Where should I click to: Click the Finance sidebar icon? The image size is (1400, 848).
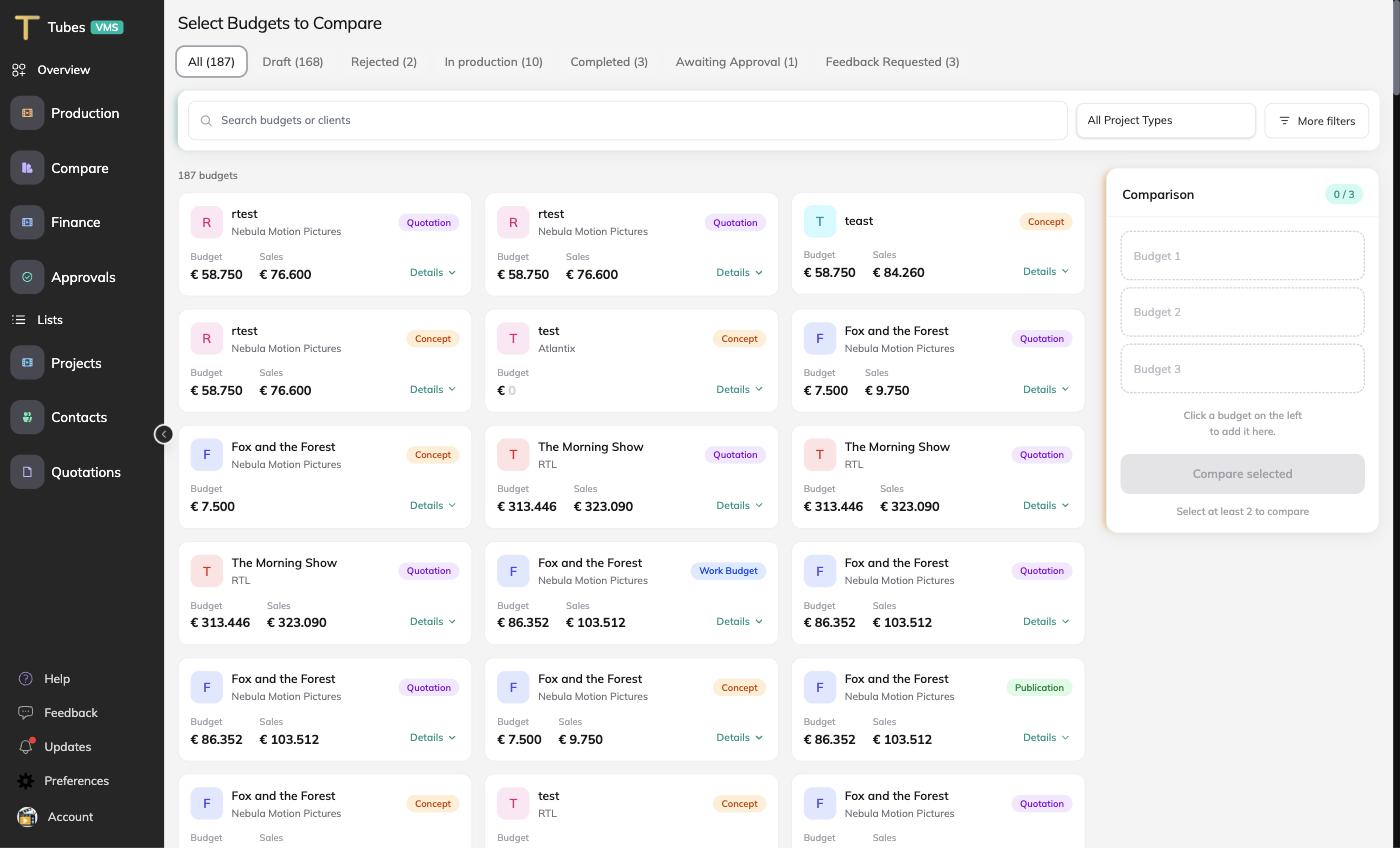point(27,222)
